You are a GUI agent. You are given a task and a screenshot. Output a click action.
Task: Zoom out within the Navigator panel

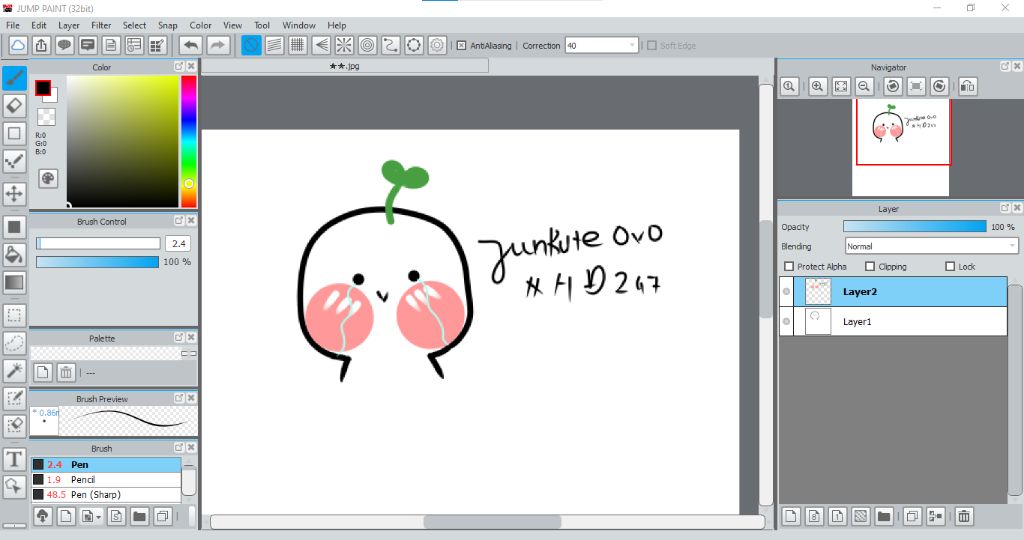864,86
